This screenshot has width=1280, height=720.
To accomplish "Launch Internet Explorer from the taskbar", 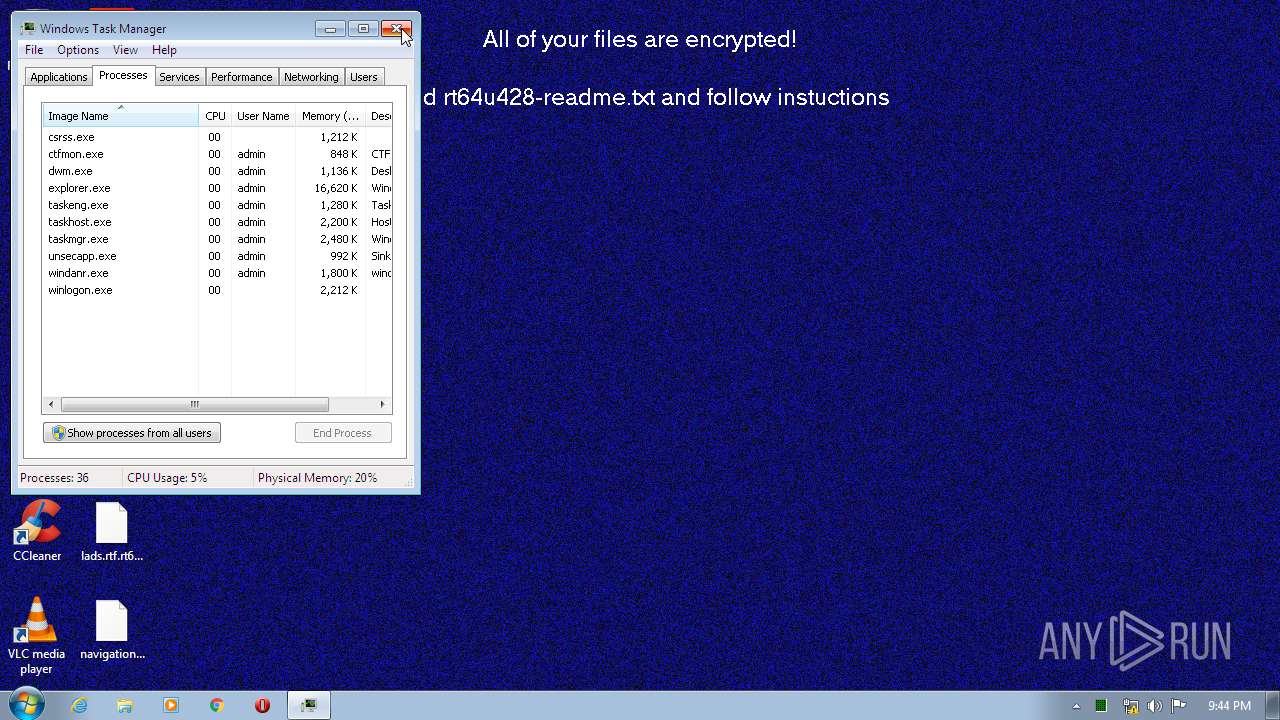I will 79,705.
